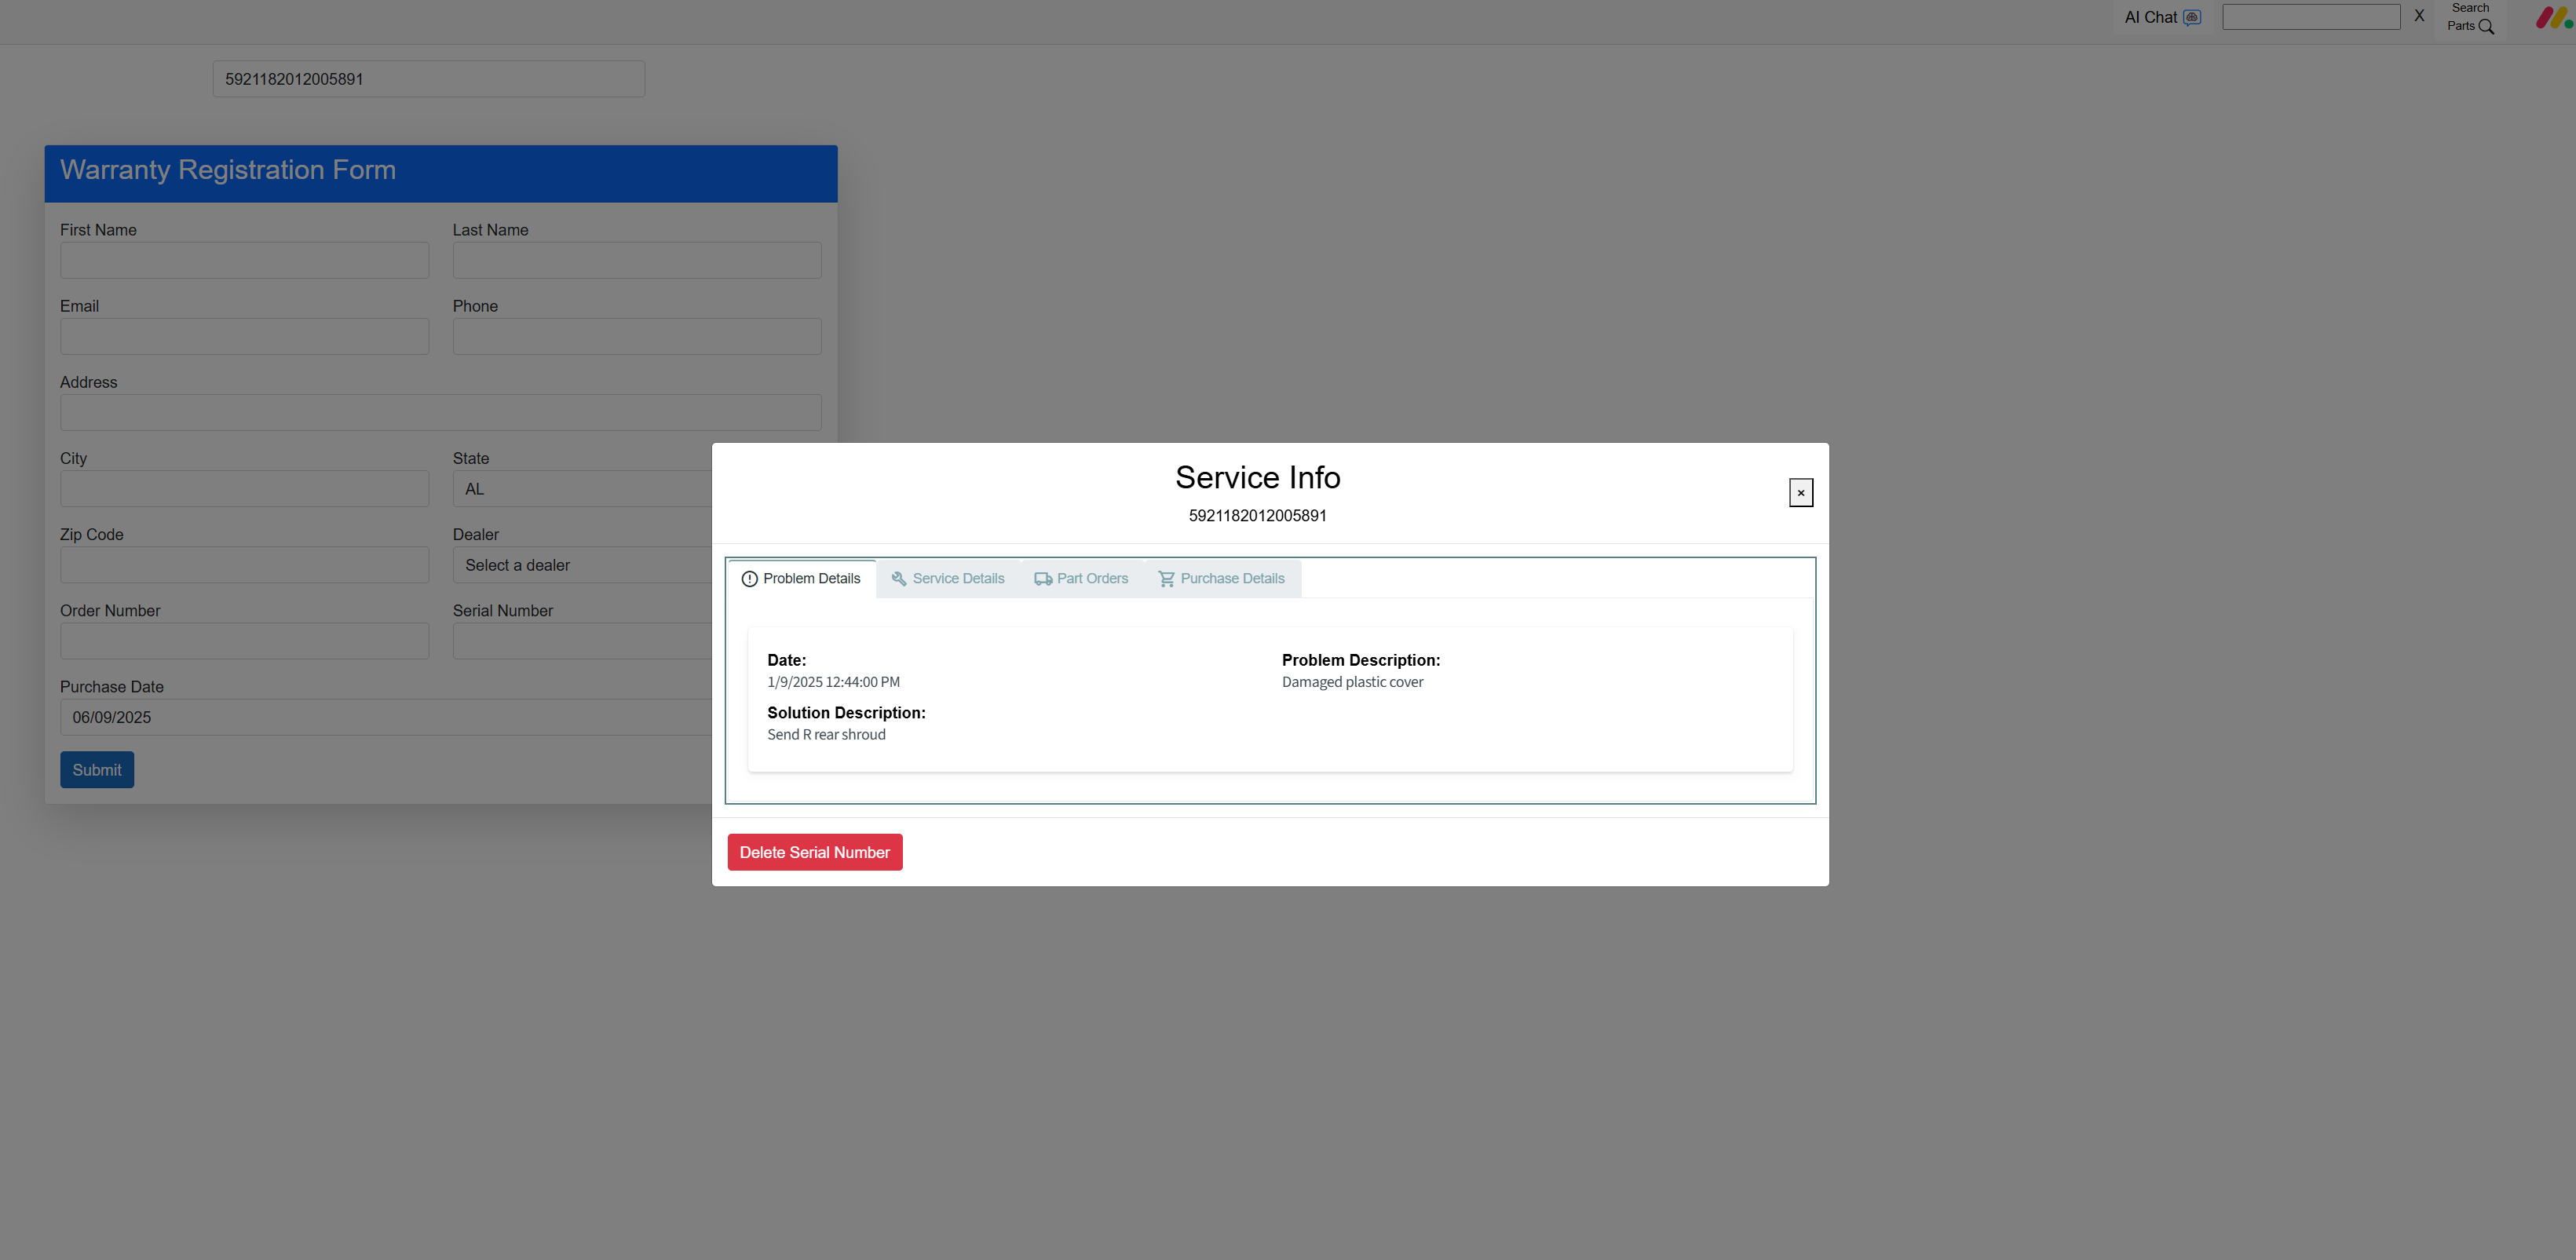The width and height of the screenshot is (2576, 1260).
Task: View the Purchase Details tab
Action: click(1231, 579)
